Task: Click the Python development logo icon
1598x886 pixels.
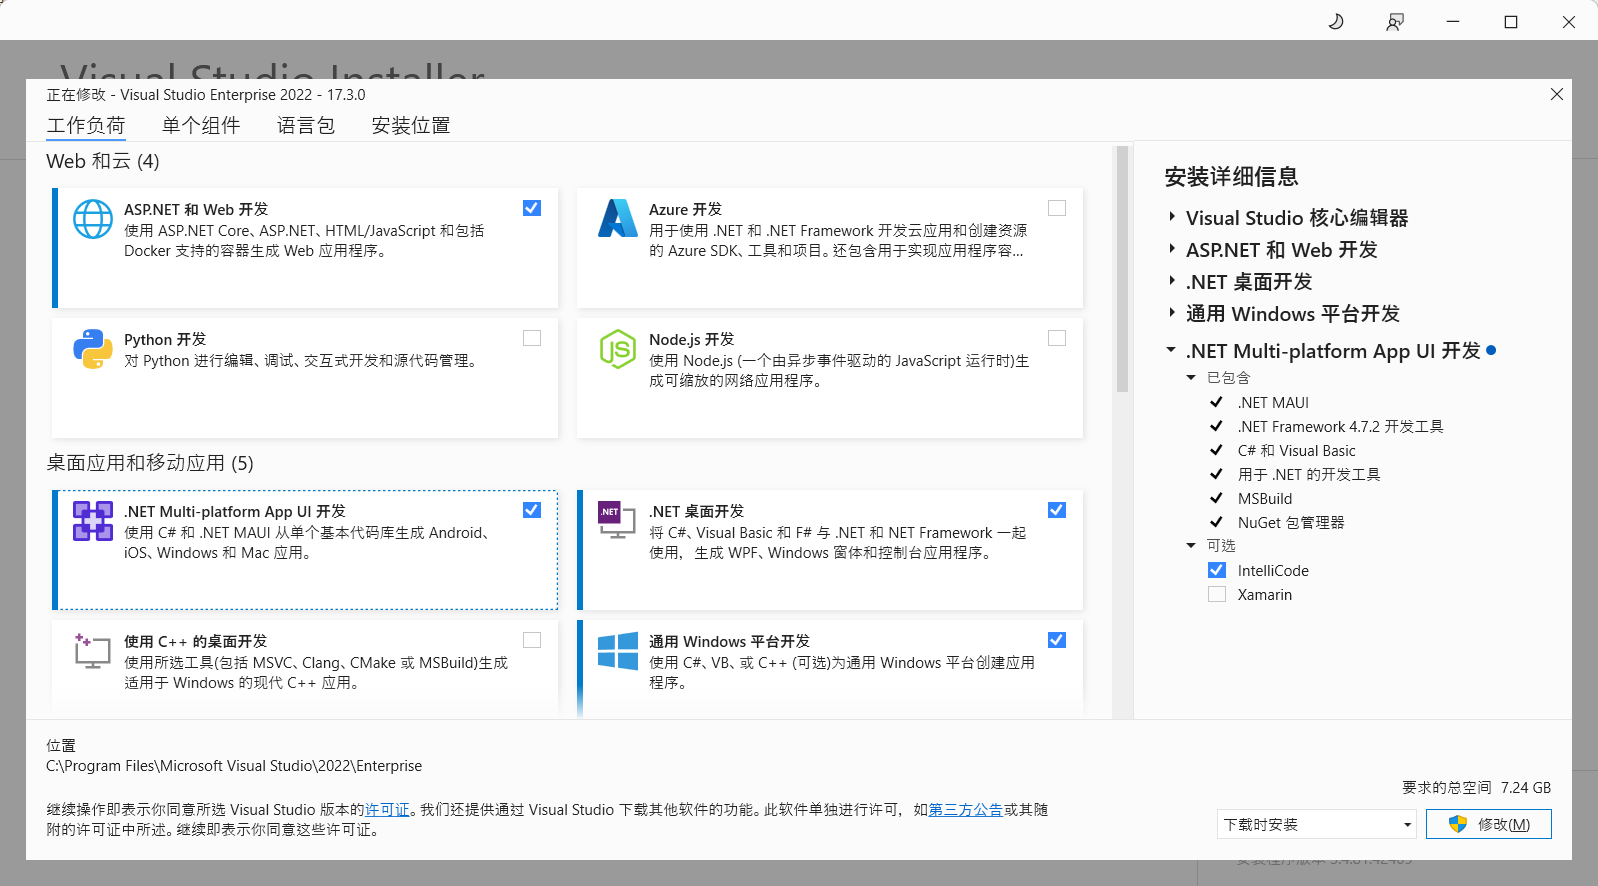Action: click(x=93, y=349)
